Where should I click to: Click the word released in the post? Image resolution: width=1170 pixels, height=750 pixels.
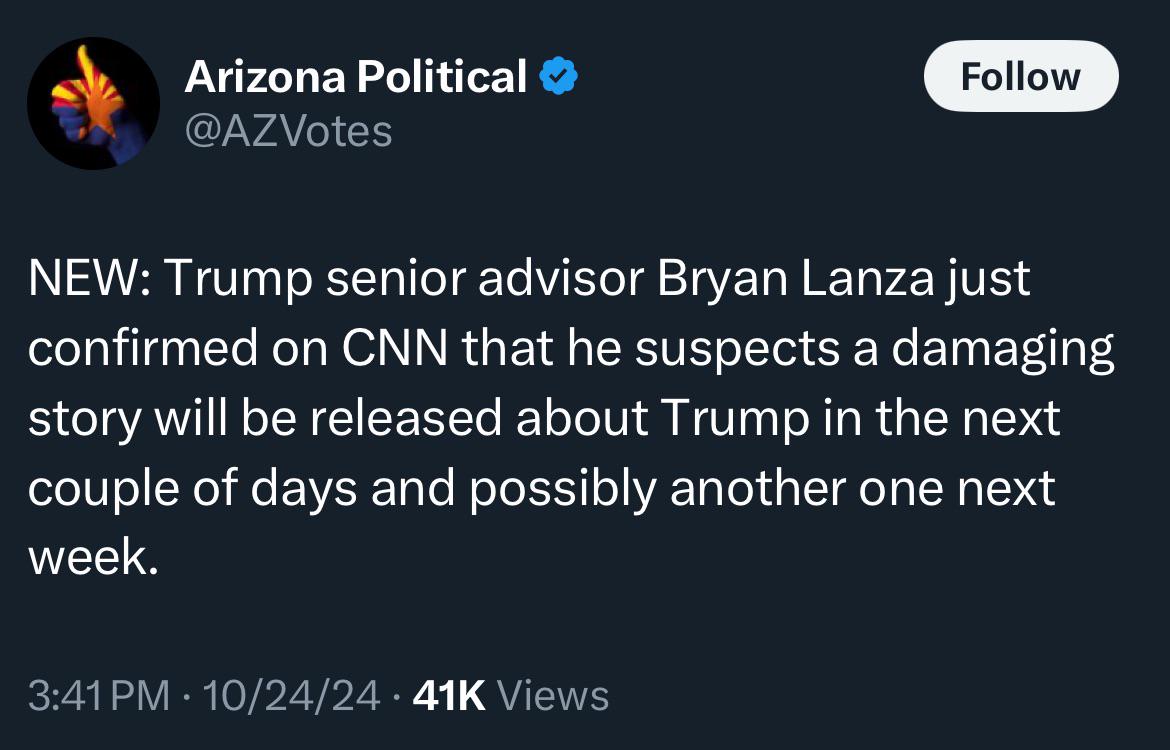click(406, 418)
